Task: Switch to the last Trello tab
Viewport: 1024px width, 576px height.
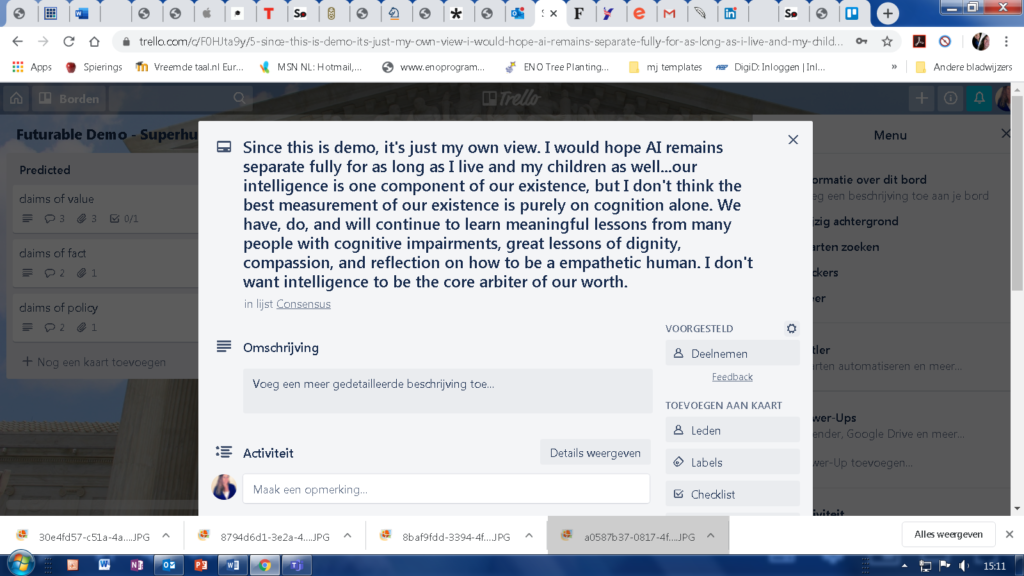Action: point(852,13)
